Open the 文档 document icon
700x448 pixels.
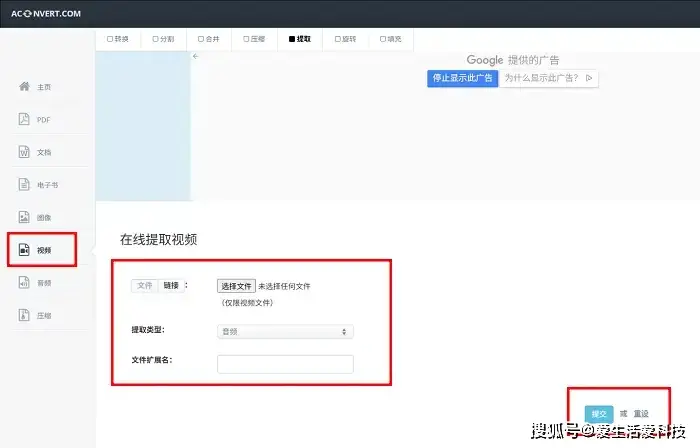pos(24,152)
